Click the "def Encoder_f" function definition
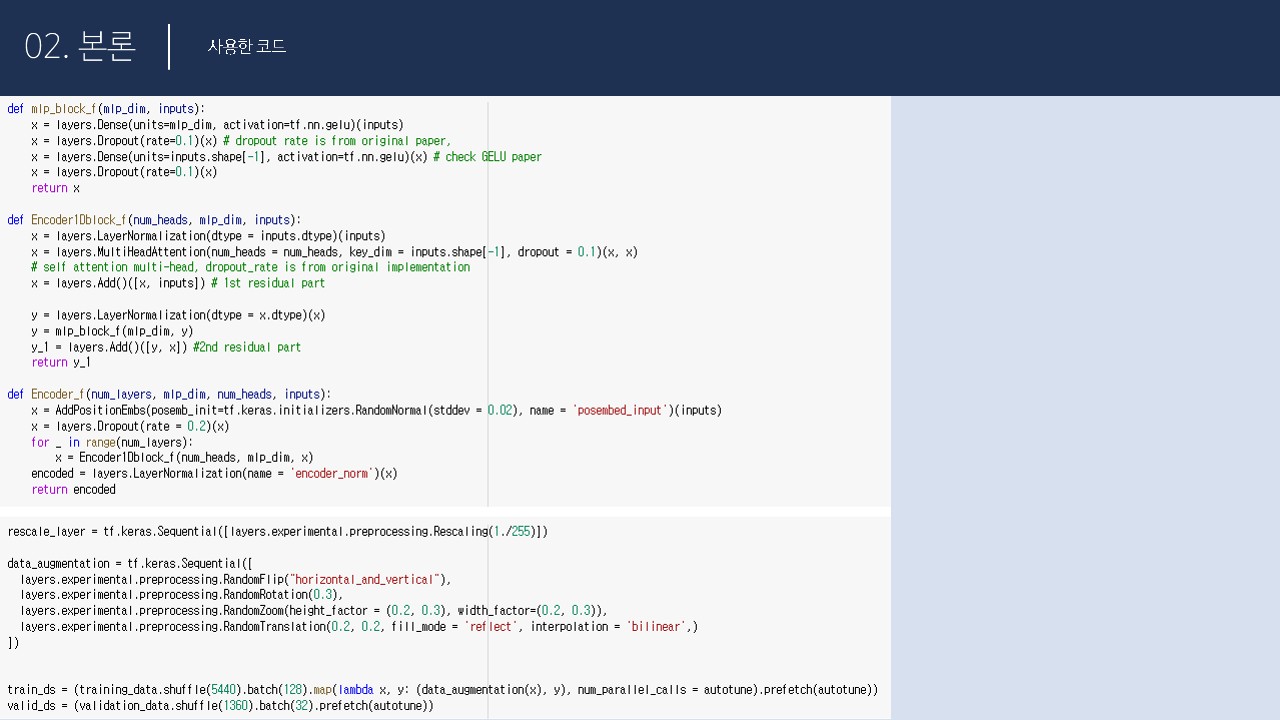Screen dimensions: 1280x720 pyautogui.click(x=168, y=395)
